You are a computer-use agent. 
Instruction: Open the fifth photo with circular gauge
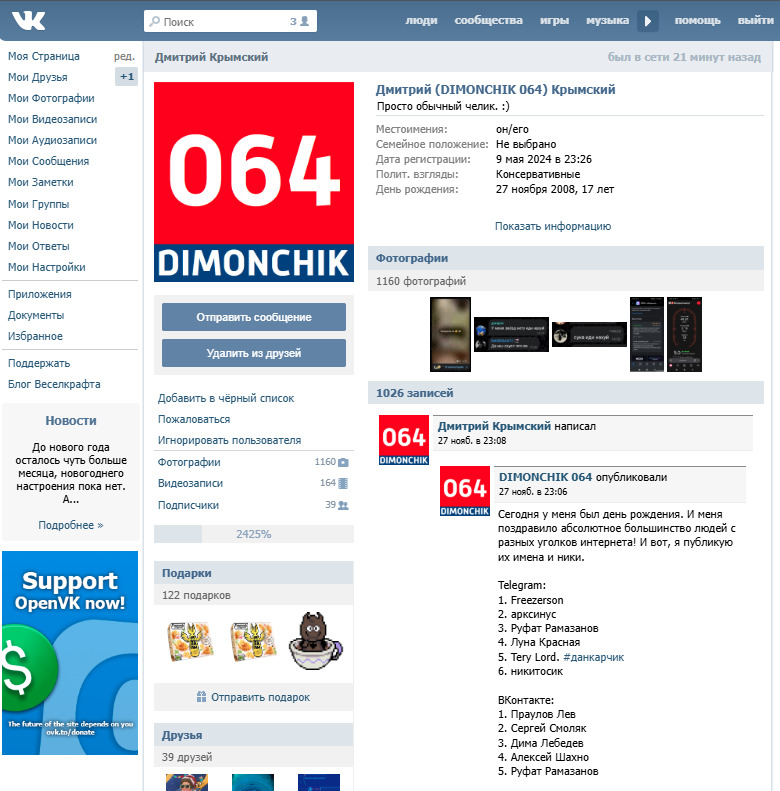(684, 334)
